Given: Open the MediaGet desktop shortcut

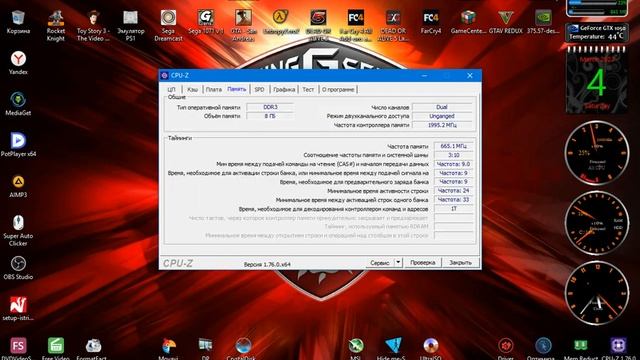Looking at the screenshot, I should (x=18, y=104).
